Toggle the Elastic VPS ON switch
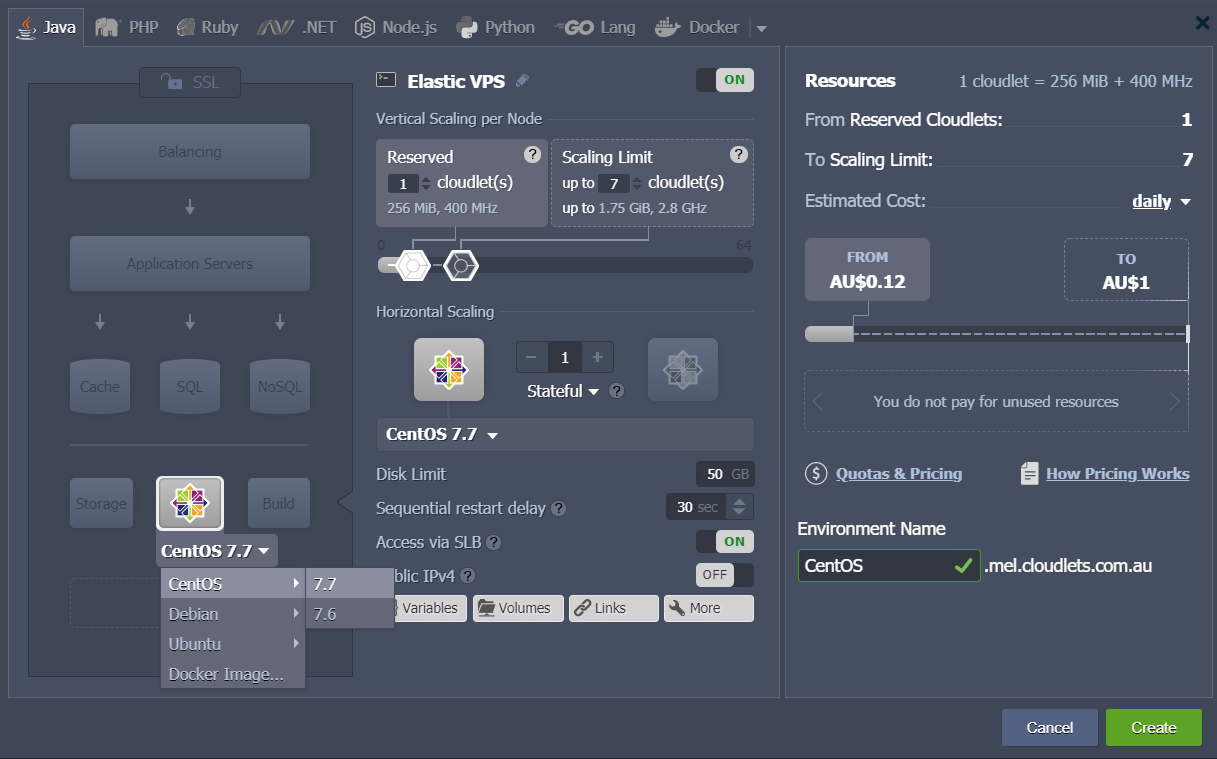 [725, 80]
